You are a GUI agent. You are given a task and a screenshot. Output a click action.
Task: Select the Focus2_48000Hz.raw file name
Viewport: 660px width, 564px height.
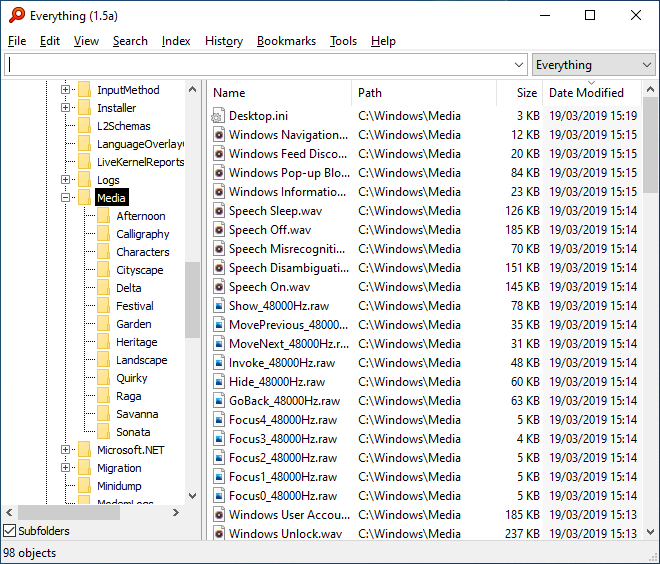(283, 458)
